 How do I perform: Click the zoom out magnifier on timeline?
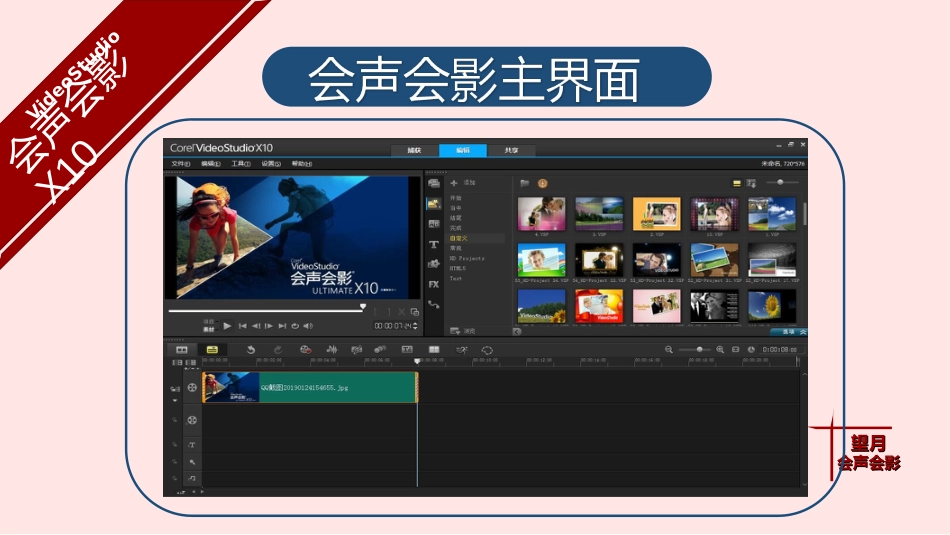[x=669, y=350]
